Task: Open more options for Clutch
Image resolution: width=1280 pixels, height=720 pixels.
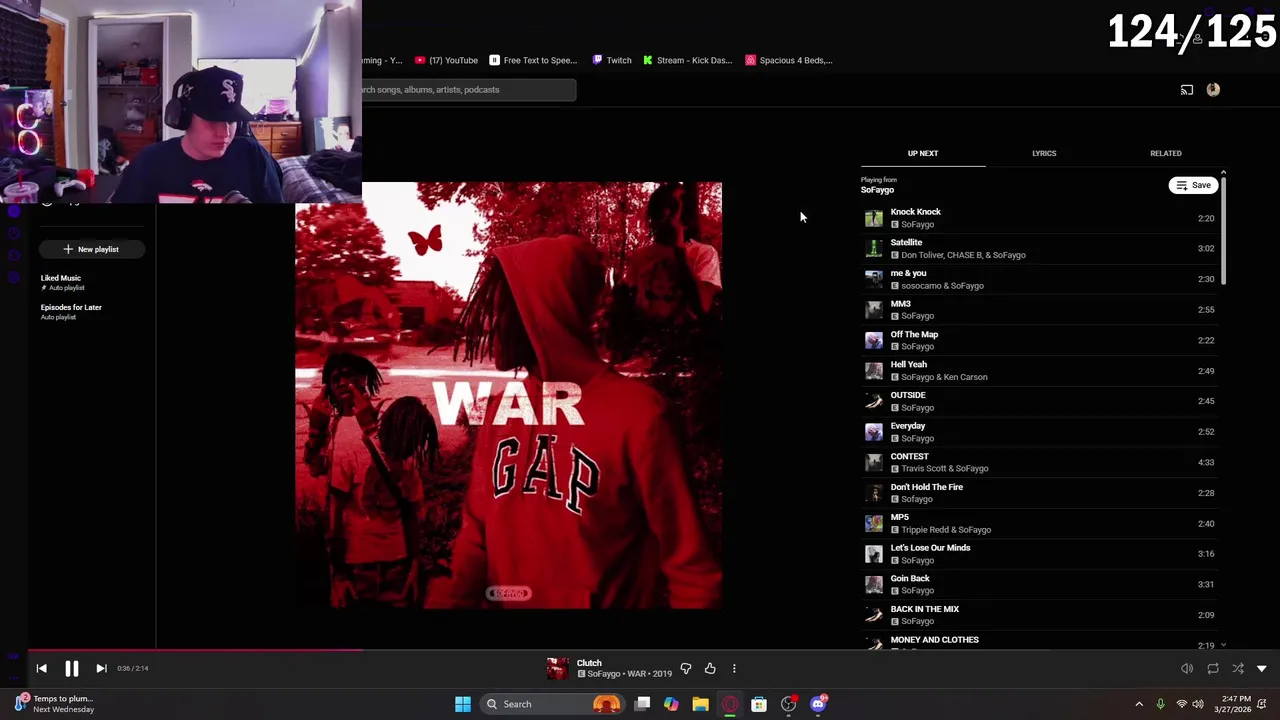Action: (x=734, y=668)
